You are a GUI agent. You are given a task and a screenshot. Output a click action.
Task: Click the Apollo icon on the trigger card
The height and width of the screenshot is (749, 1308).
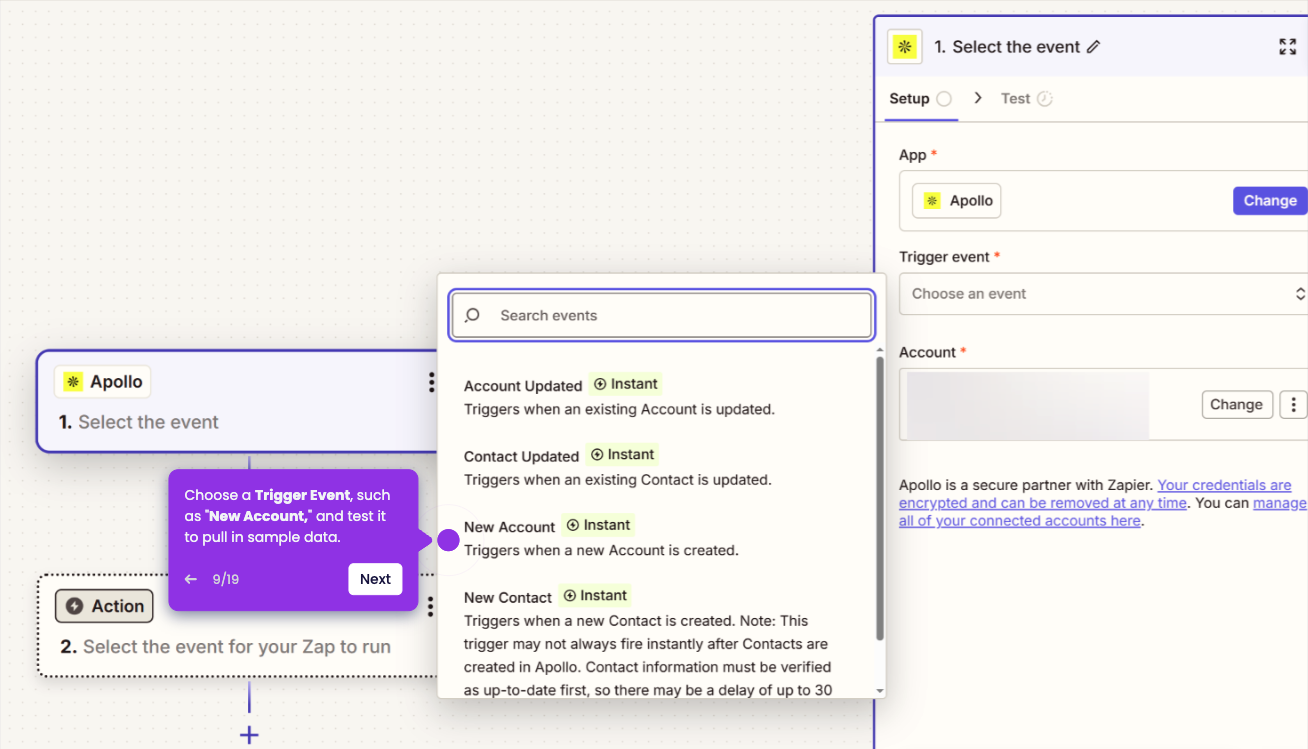tap(73, 381)
